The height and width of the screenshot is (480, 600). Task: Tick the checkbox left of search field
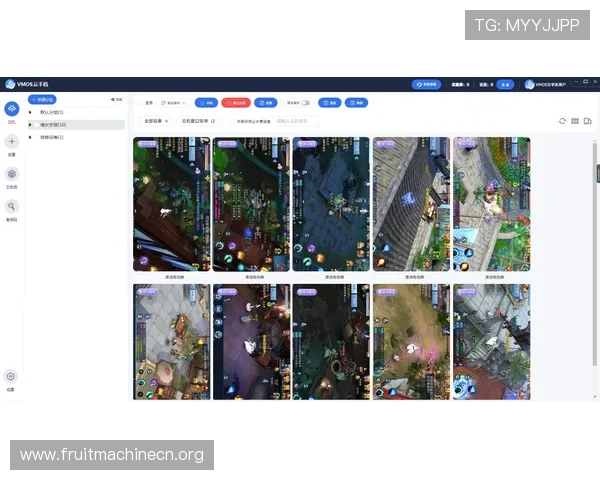click(232, 121)
